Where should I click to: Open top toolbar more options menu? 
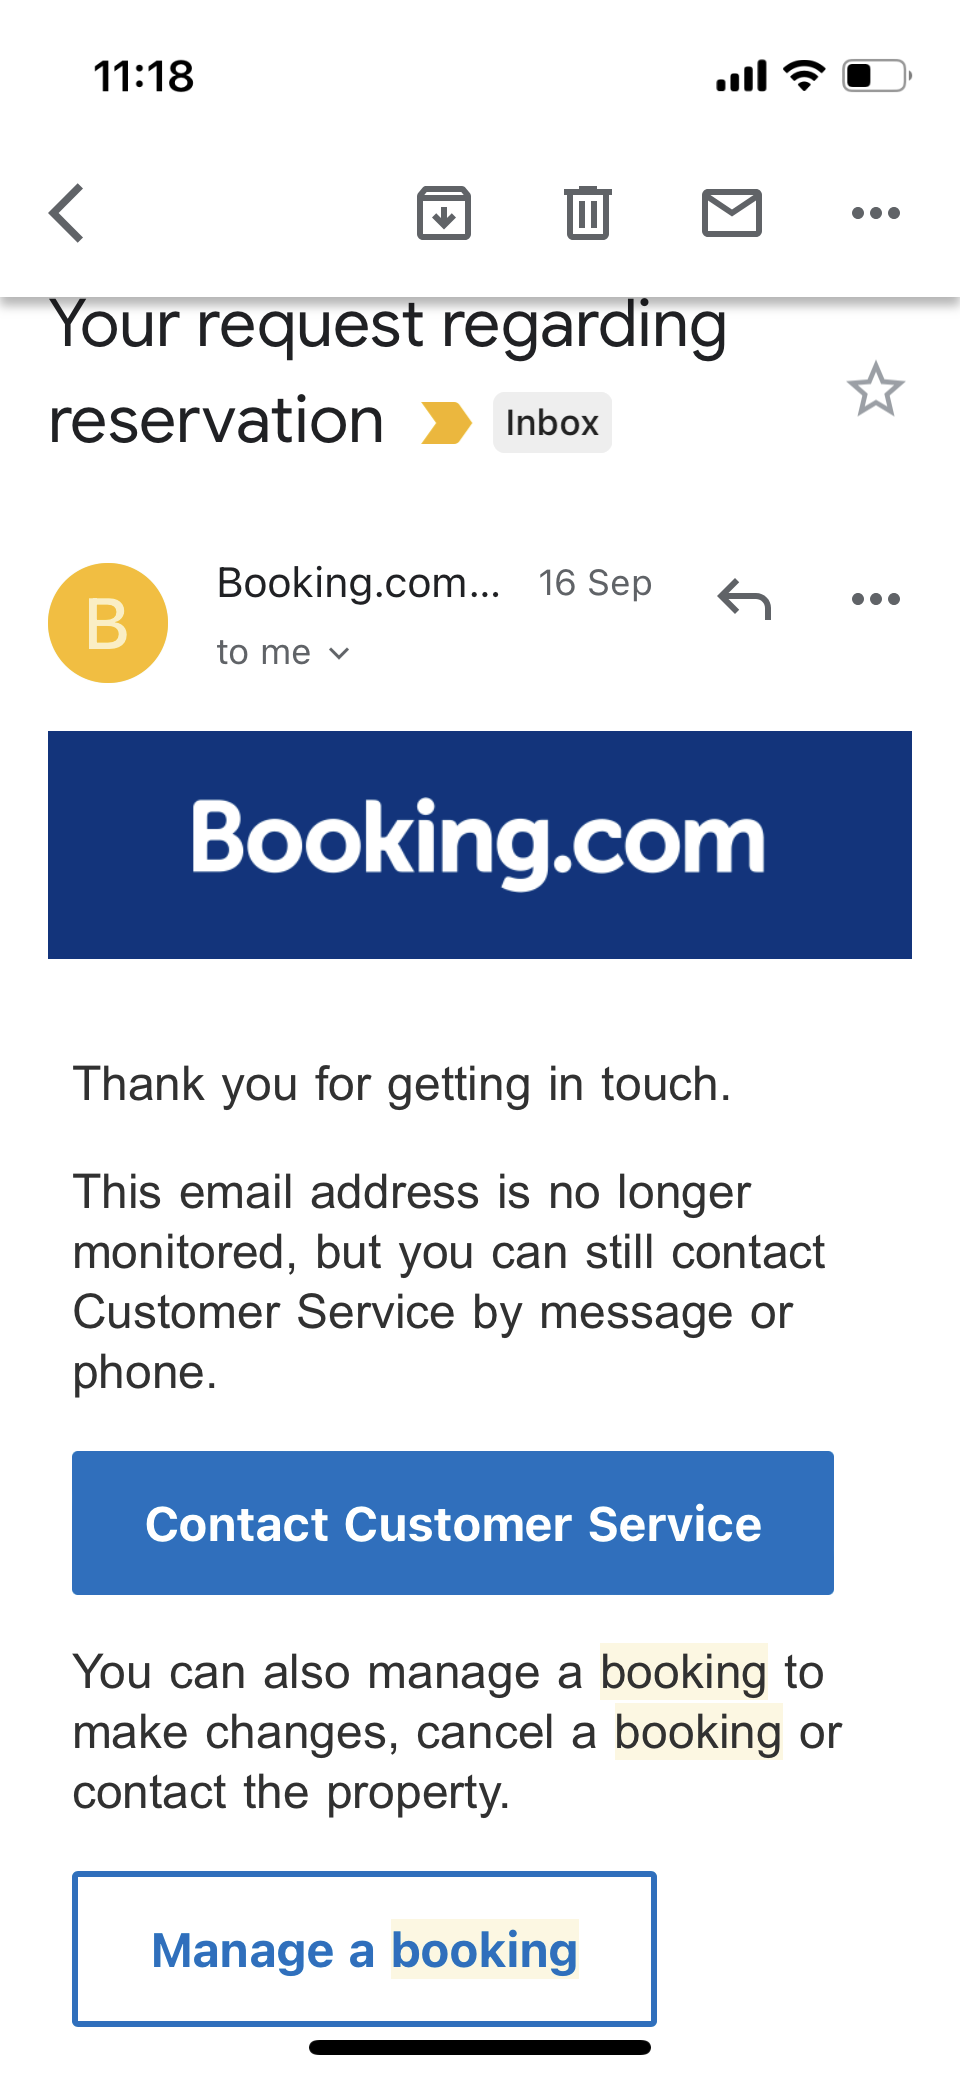(x=875, y=213)
